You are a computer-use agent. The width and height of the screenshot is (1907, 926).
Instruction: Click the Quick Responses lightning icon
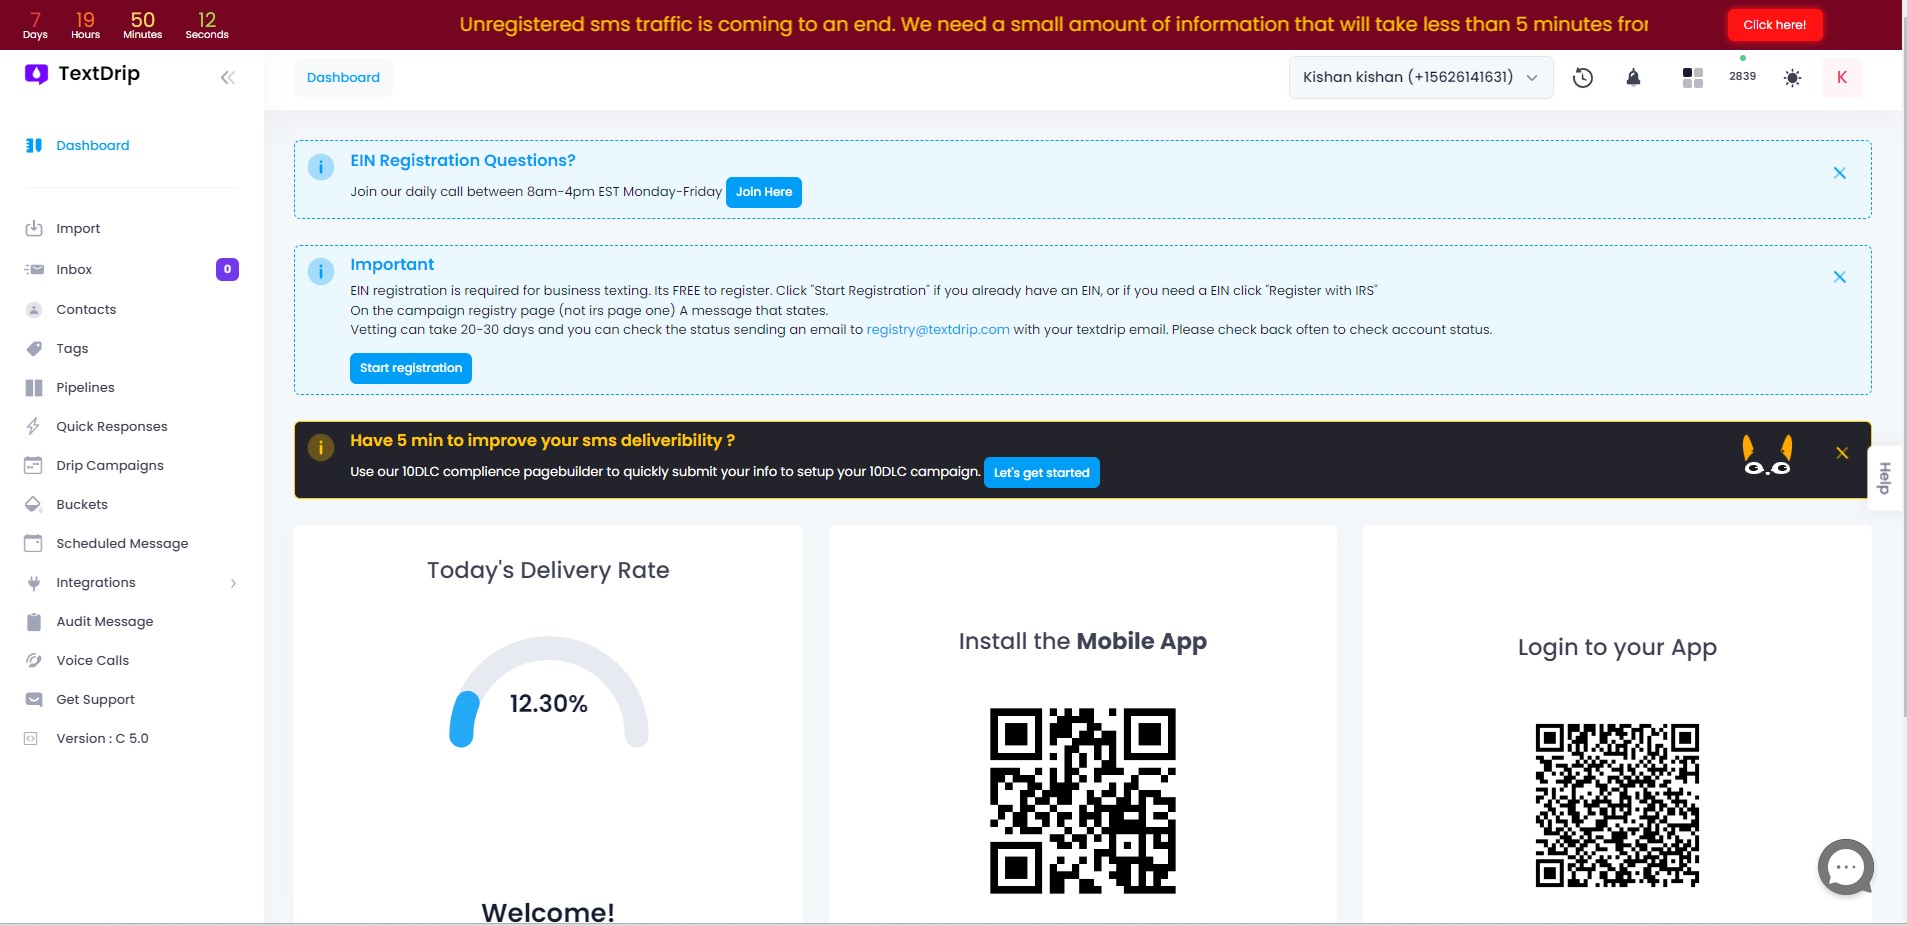(33, 426)
